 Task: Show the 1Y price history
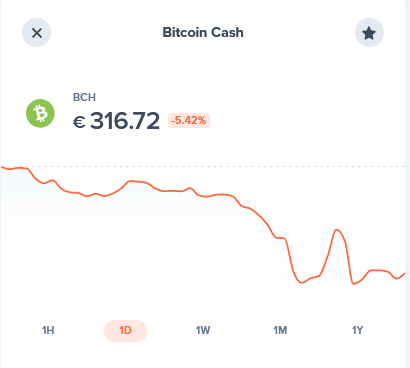pyautogui.click(x=358, y=330)
